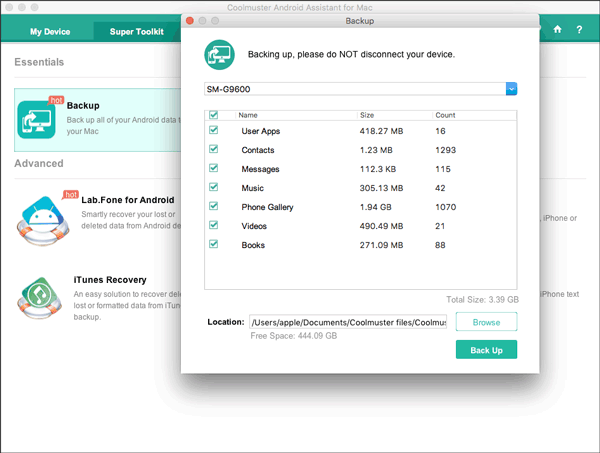This screenshot has height=453, width=600.
Task: Switch to the My Device tab
Action: coord(50,32)
